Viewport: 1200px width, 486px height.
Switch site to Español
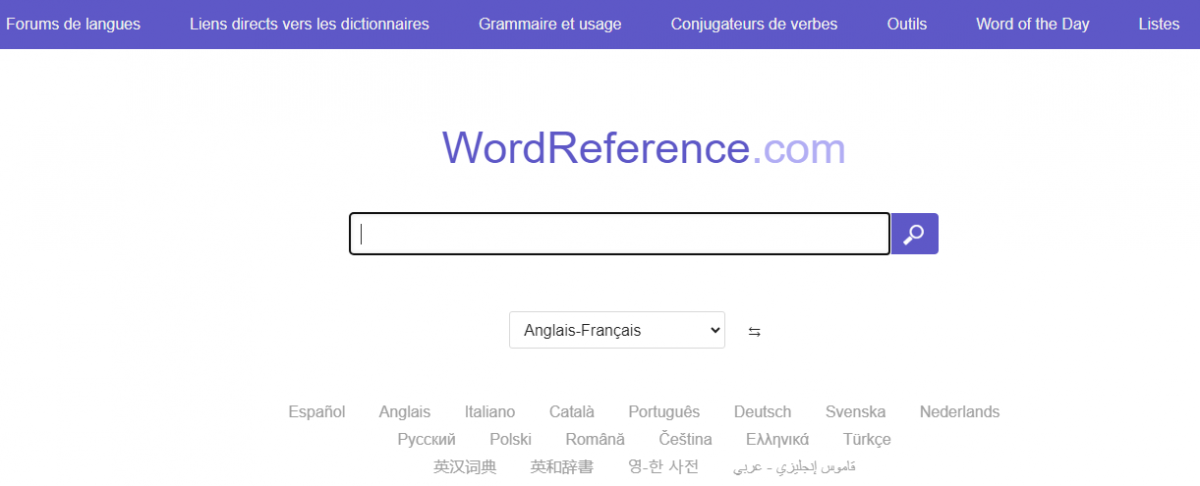(x=317, y=412)
